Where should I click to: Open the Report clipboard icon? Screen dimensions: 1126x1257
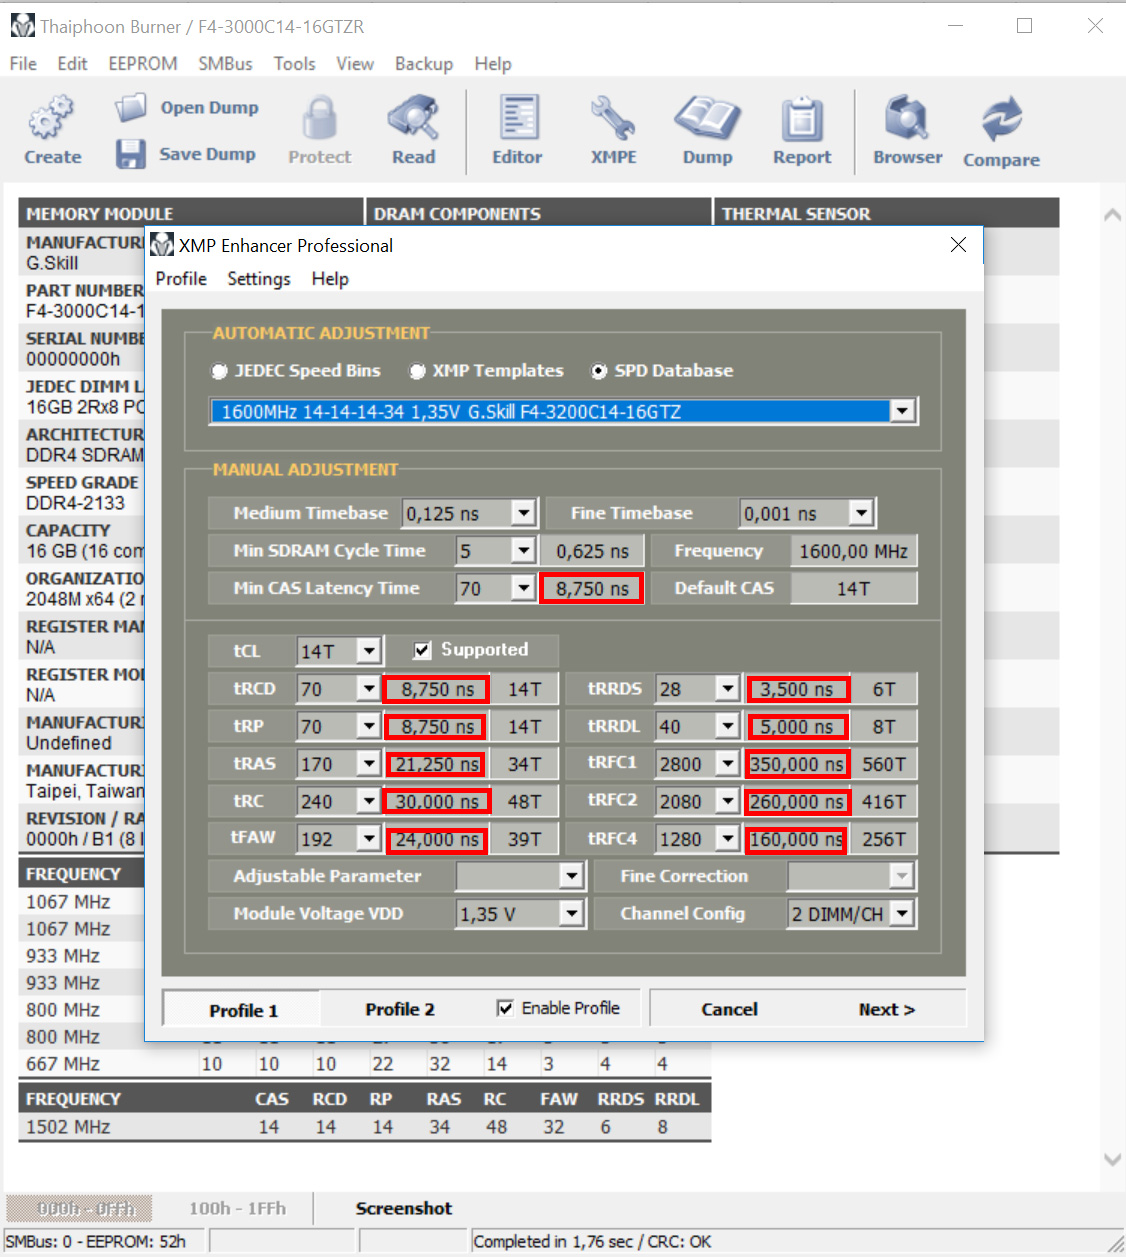click(802, 118)
